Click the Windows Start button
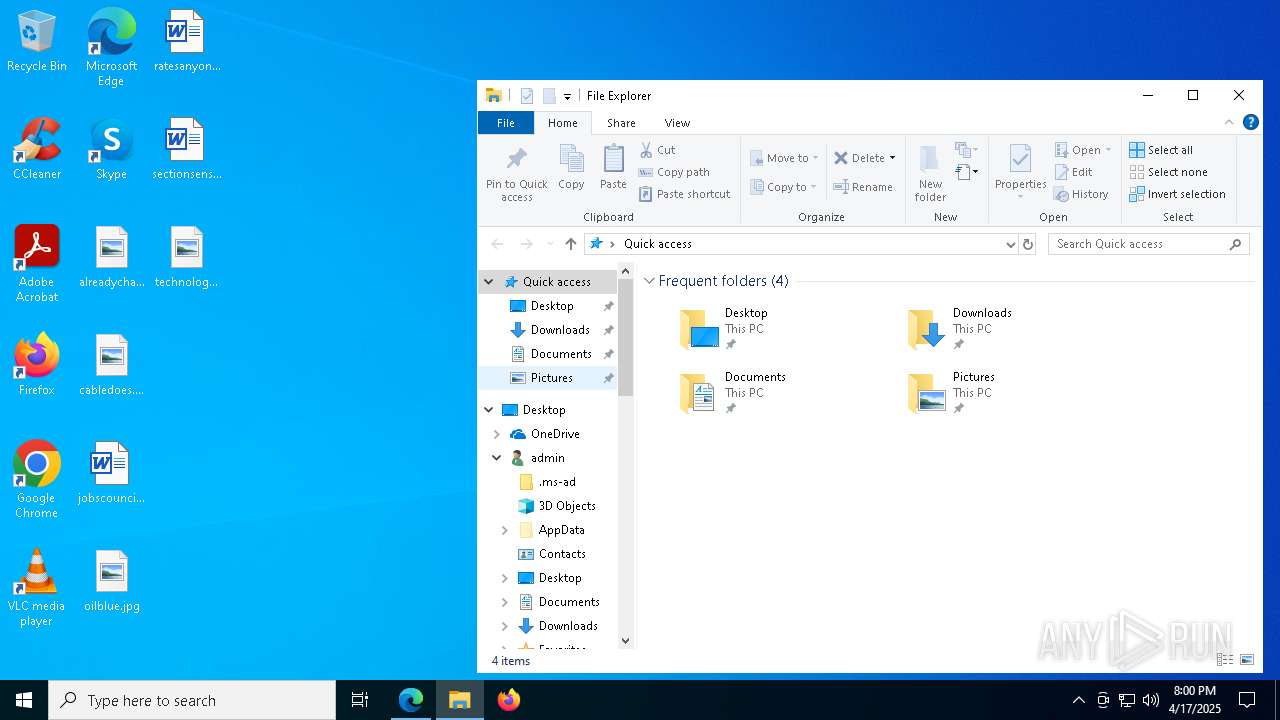Screen dimensions: 1280x720 coord(24,700)
